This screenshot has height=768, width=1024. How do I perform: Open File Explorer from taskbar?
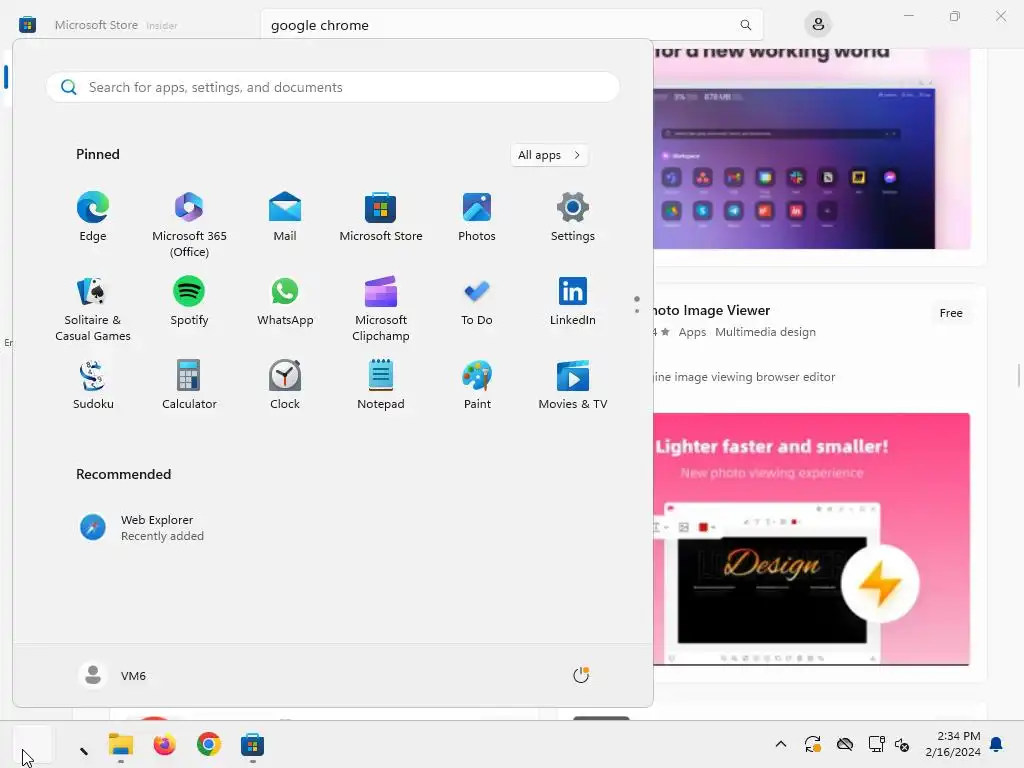pos(121,744)
